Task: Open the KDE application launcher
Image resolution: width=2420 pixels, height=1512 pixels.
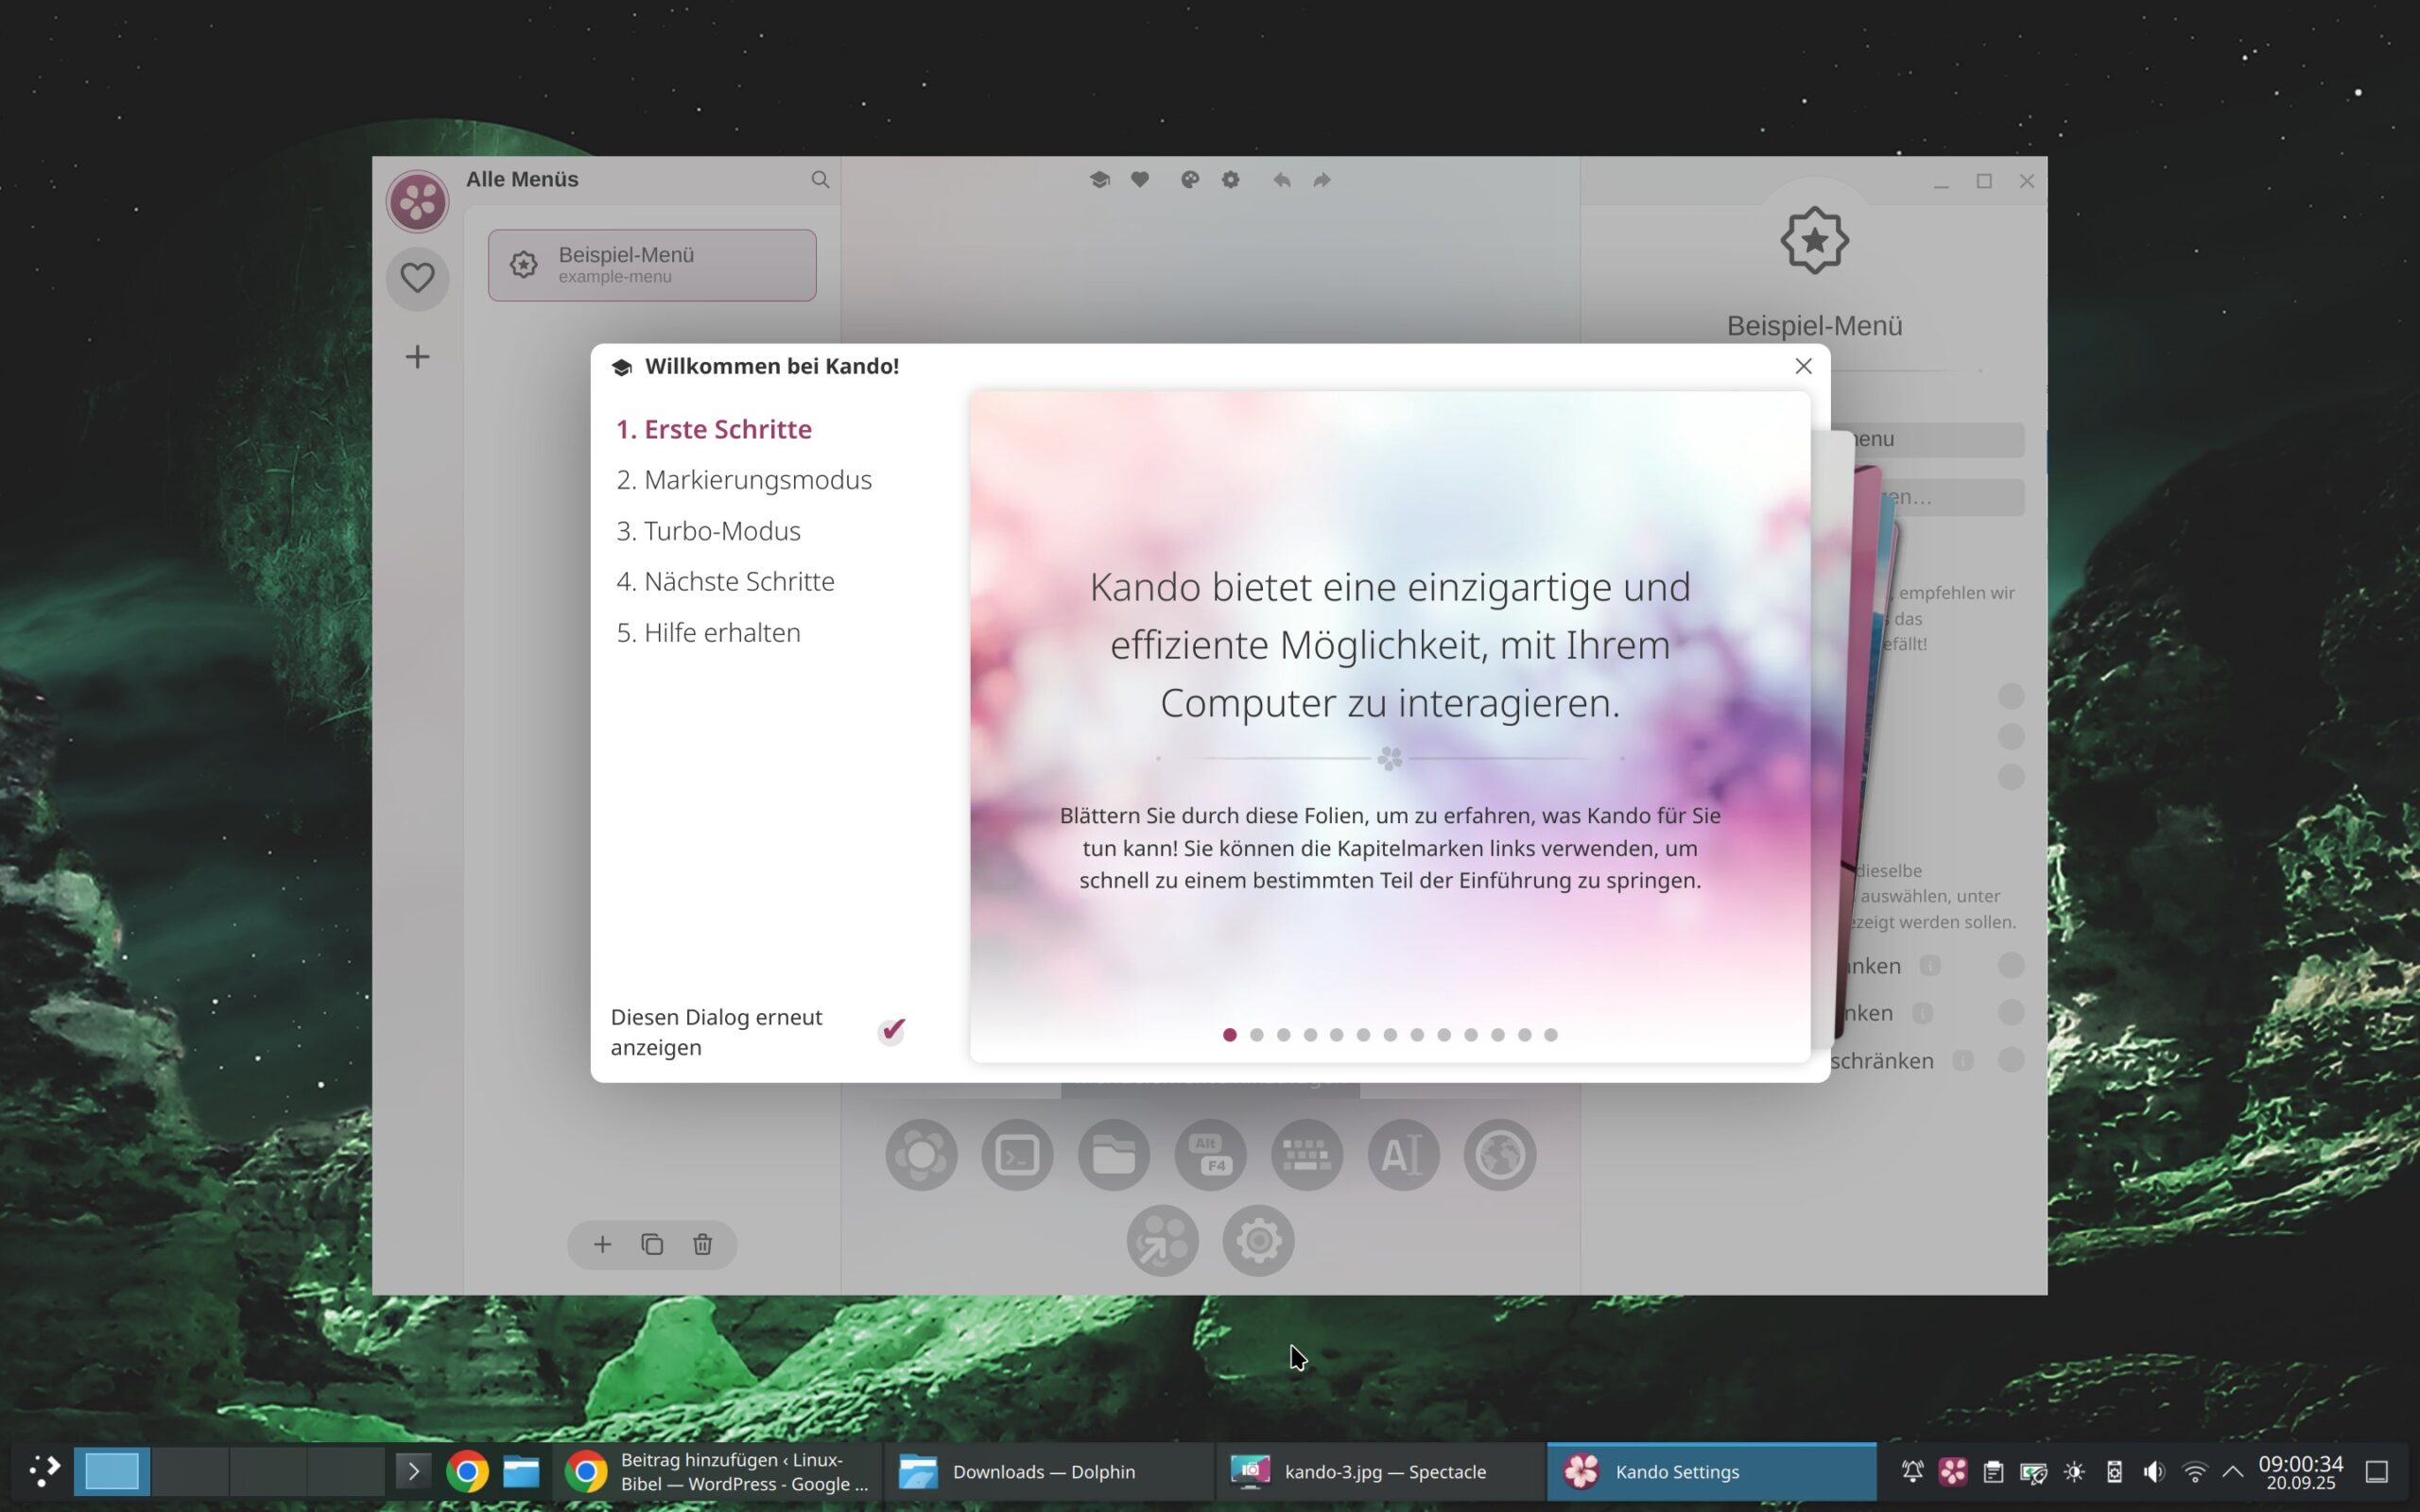Action: click(44, 1471)
